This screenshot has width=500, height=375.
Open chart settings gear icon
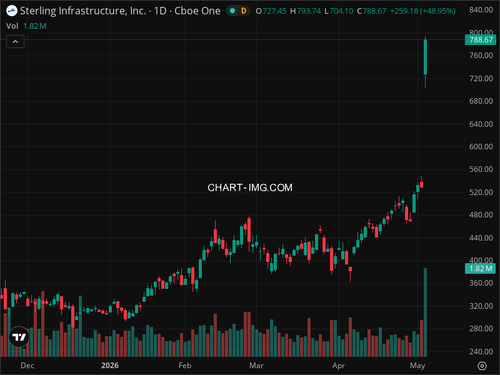[482, 366]
